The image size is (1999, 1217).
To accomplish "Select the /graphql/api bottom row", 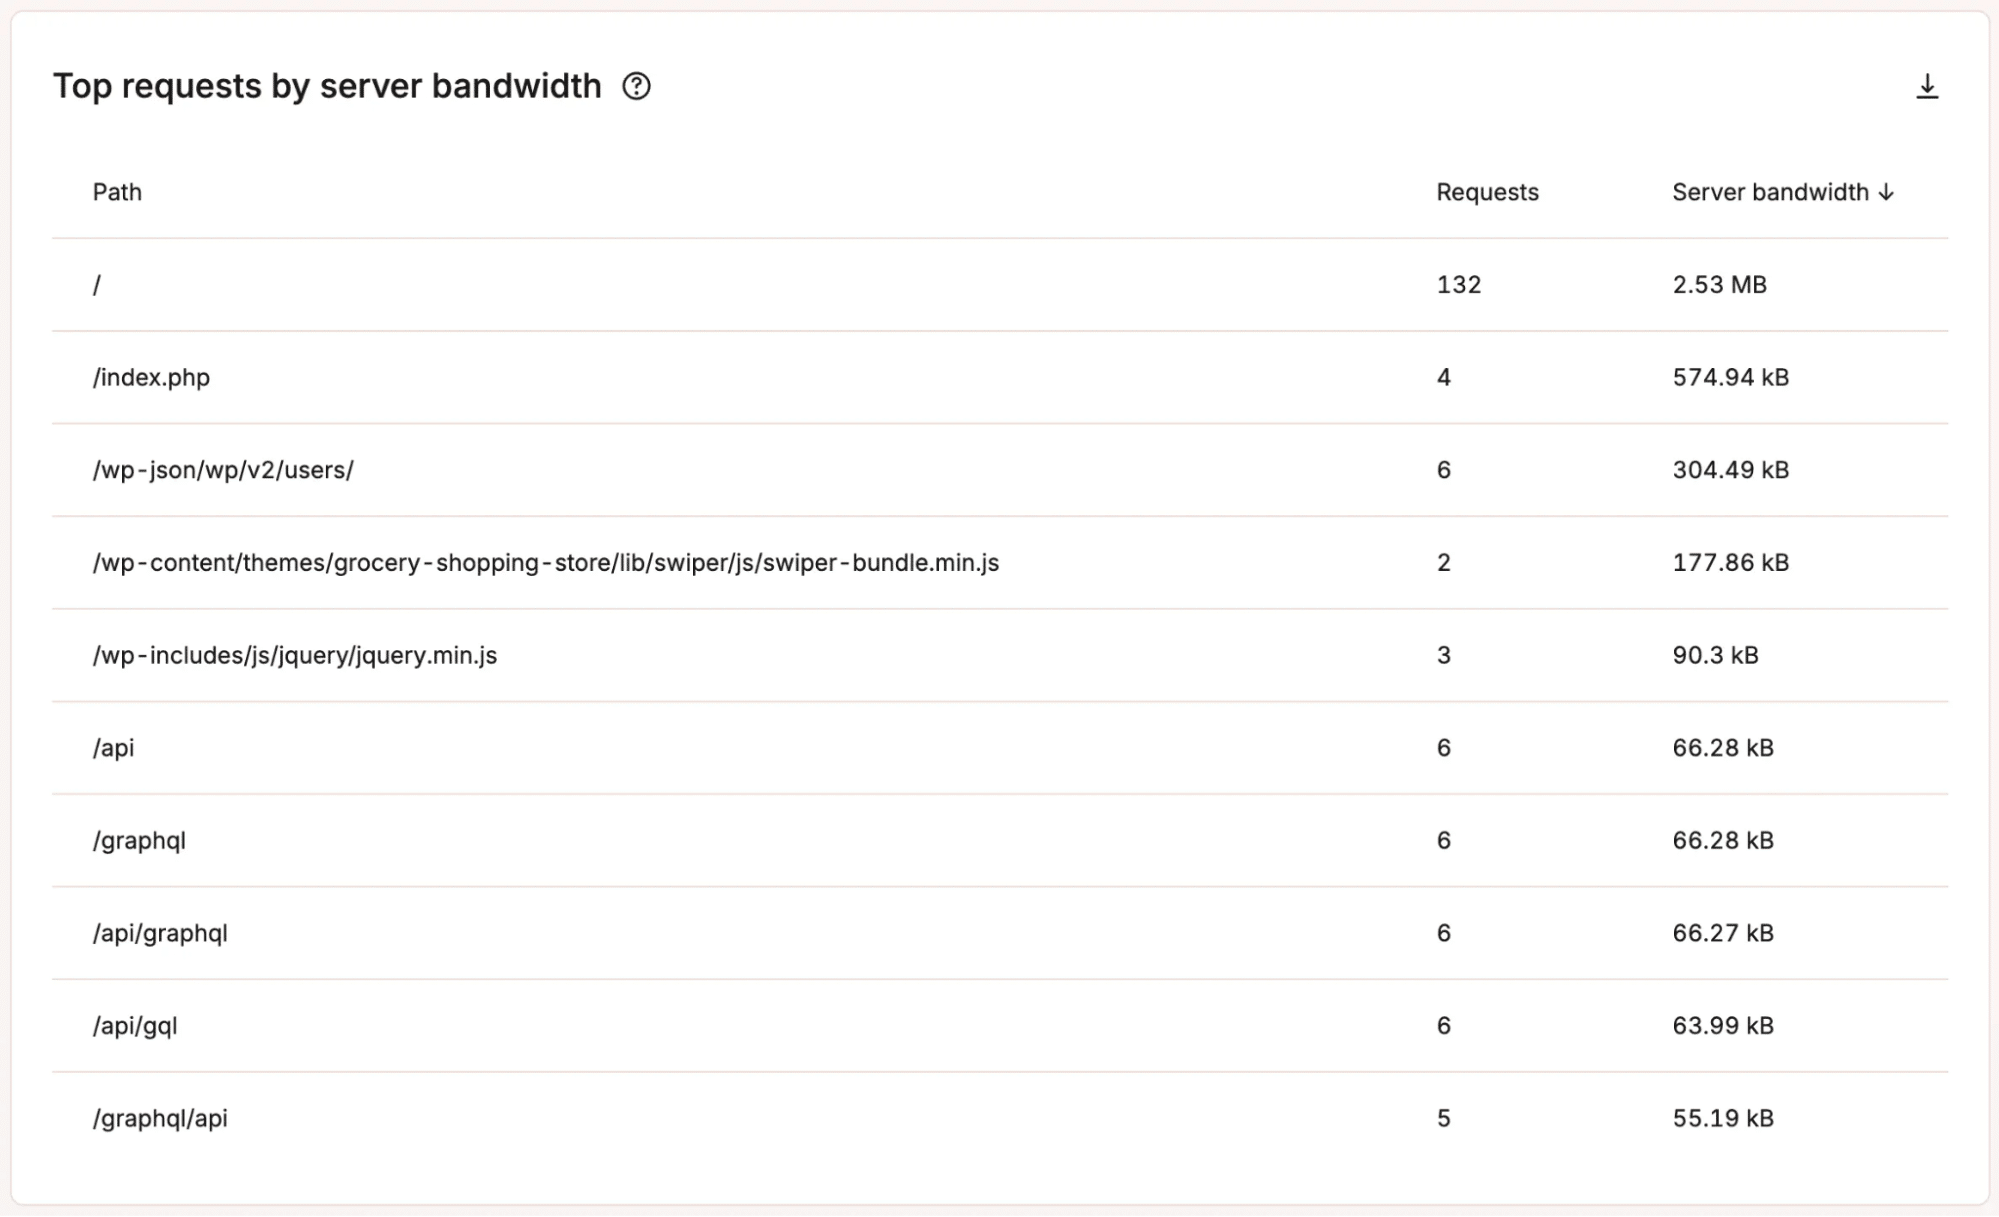I will (162, 1118).
